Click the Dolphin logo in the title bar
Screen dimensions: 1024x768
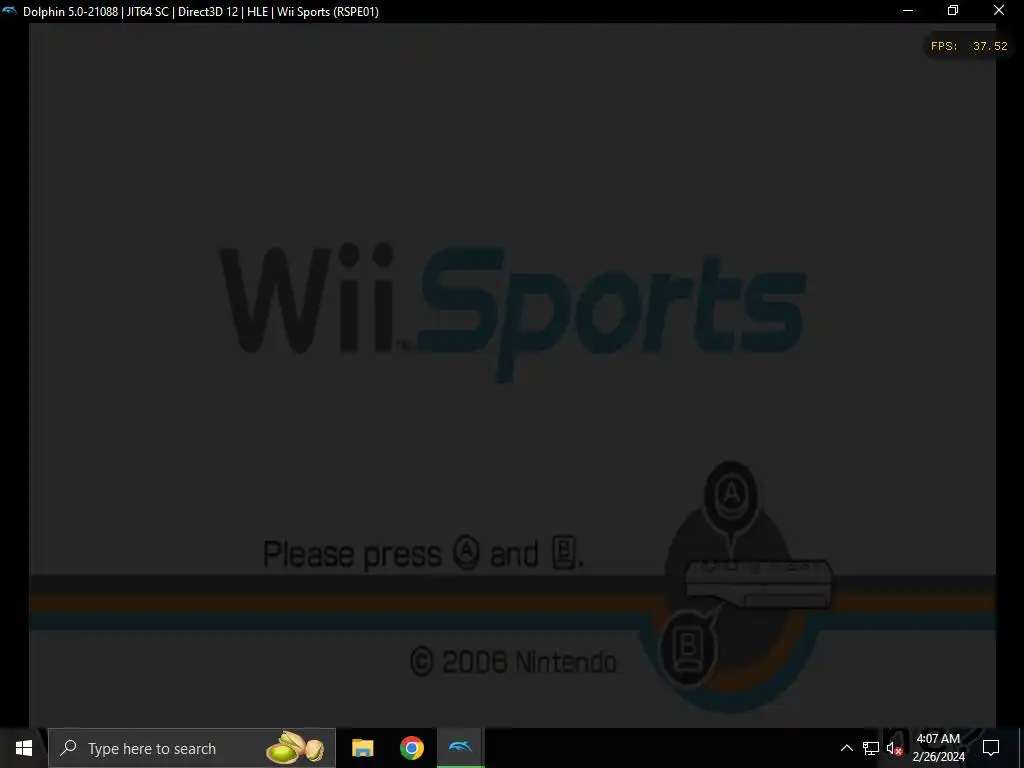pos(10,10)
